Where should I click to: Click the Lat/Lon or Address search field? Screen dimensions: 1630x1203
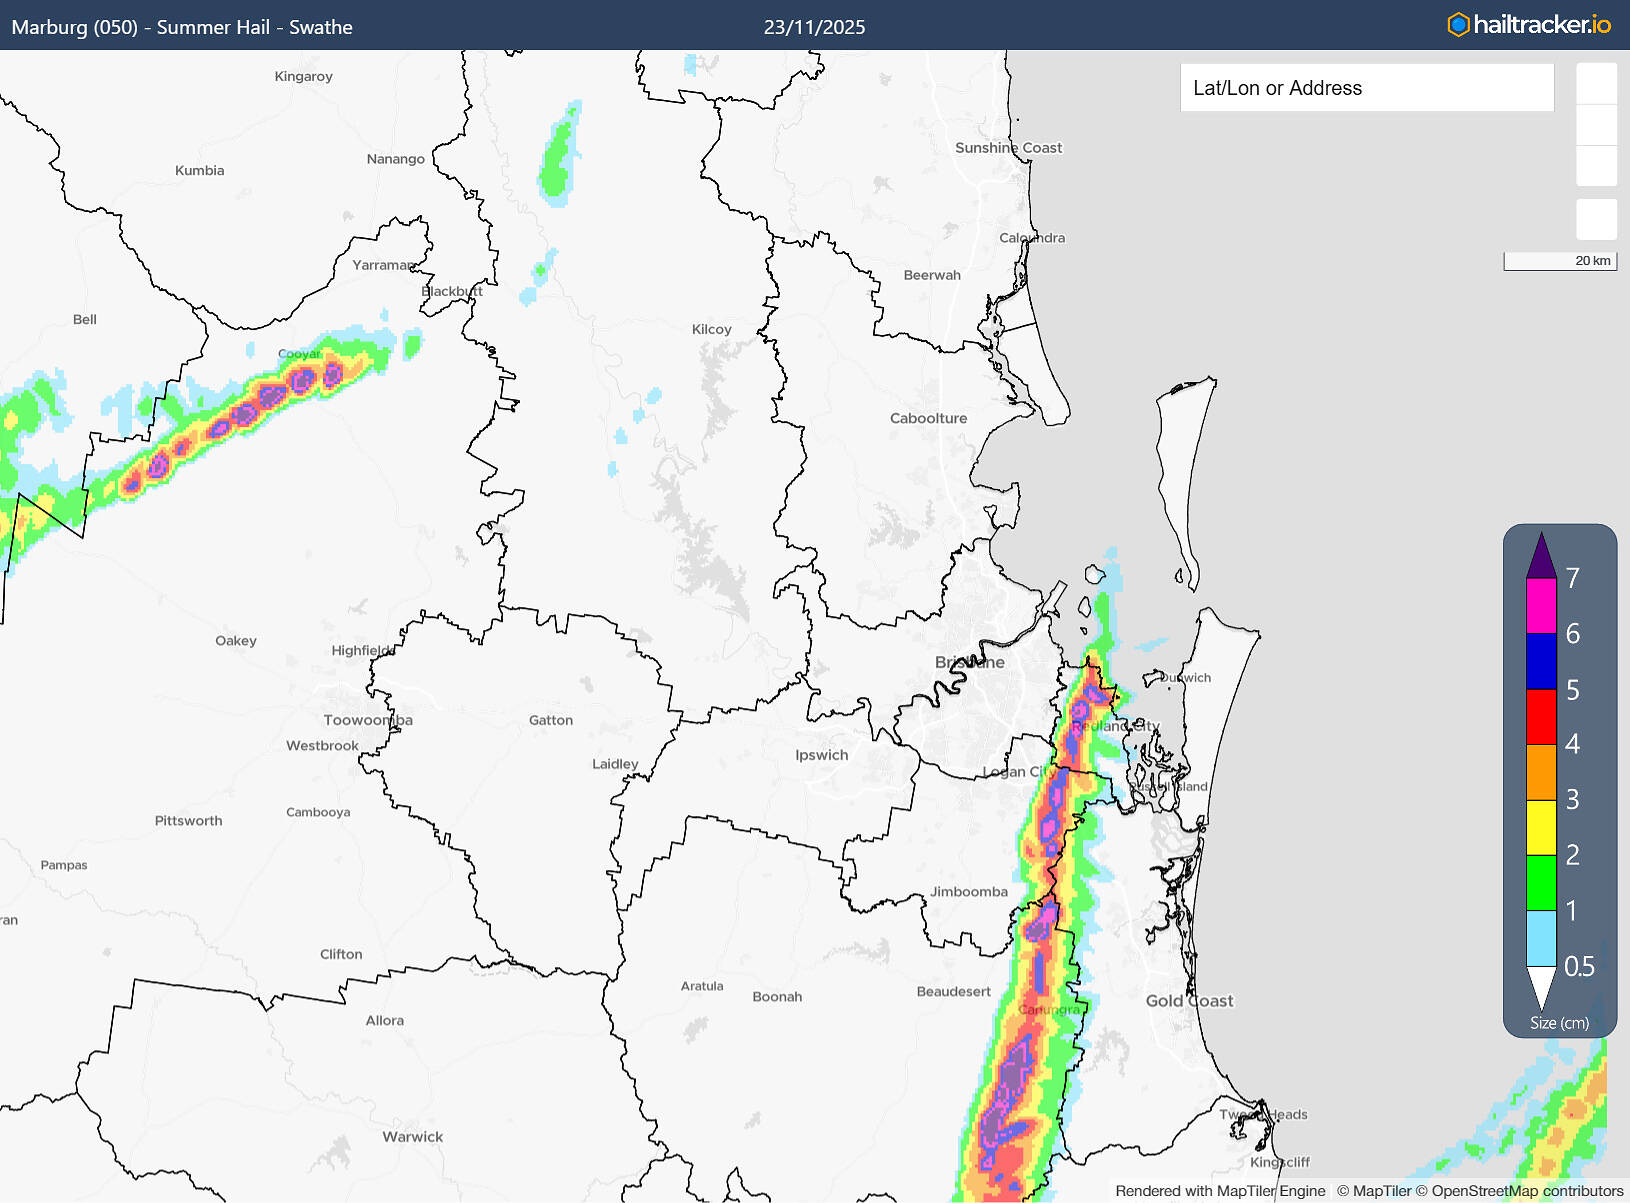pos(1366,88)
